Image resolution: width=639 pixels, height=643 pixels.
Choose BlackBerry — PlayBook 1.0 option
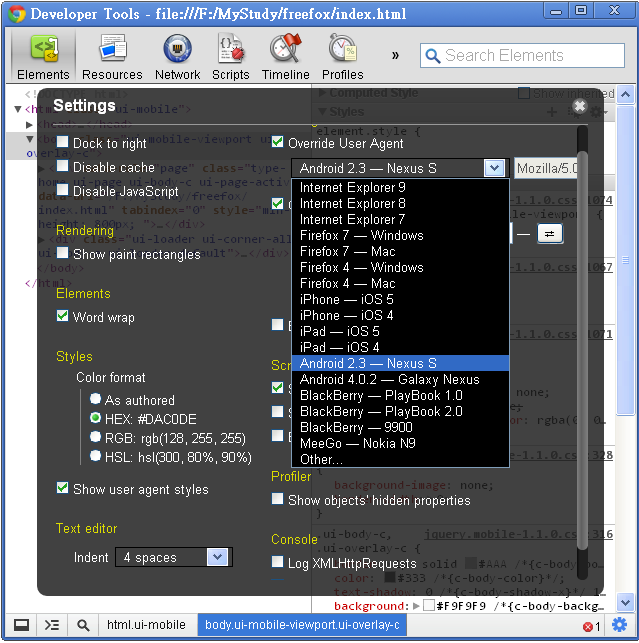[400, 395]
